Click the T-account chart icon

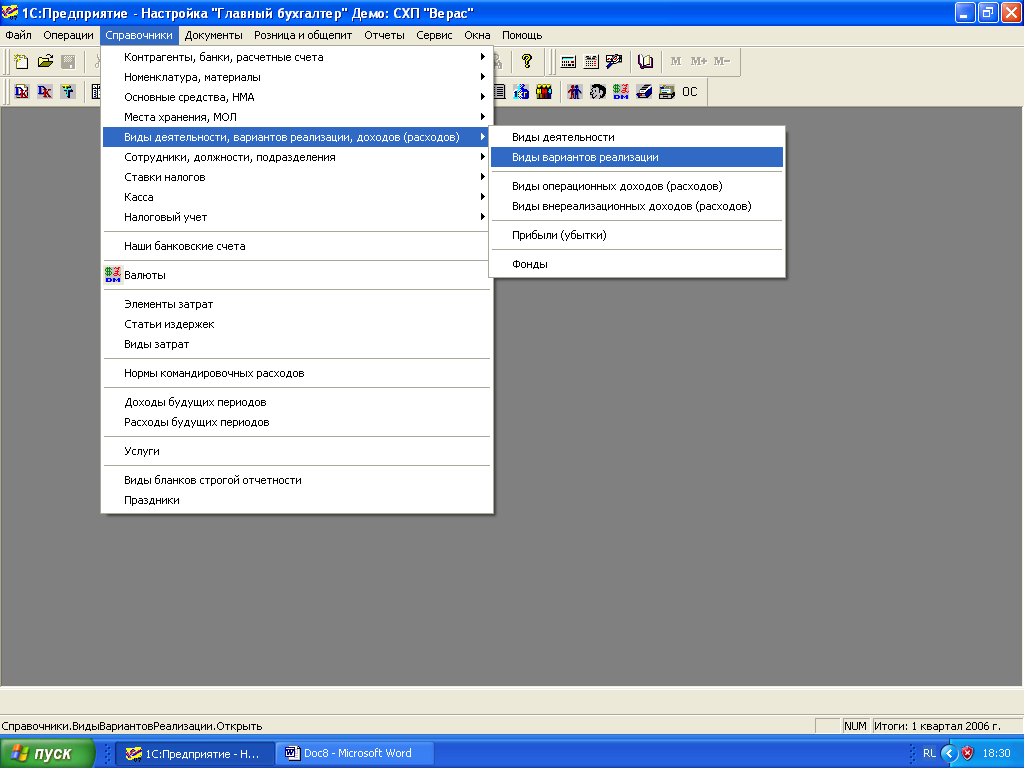coord(67,91)
